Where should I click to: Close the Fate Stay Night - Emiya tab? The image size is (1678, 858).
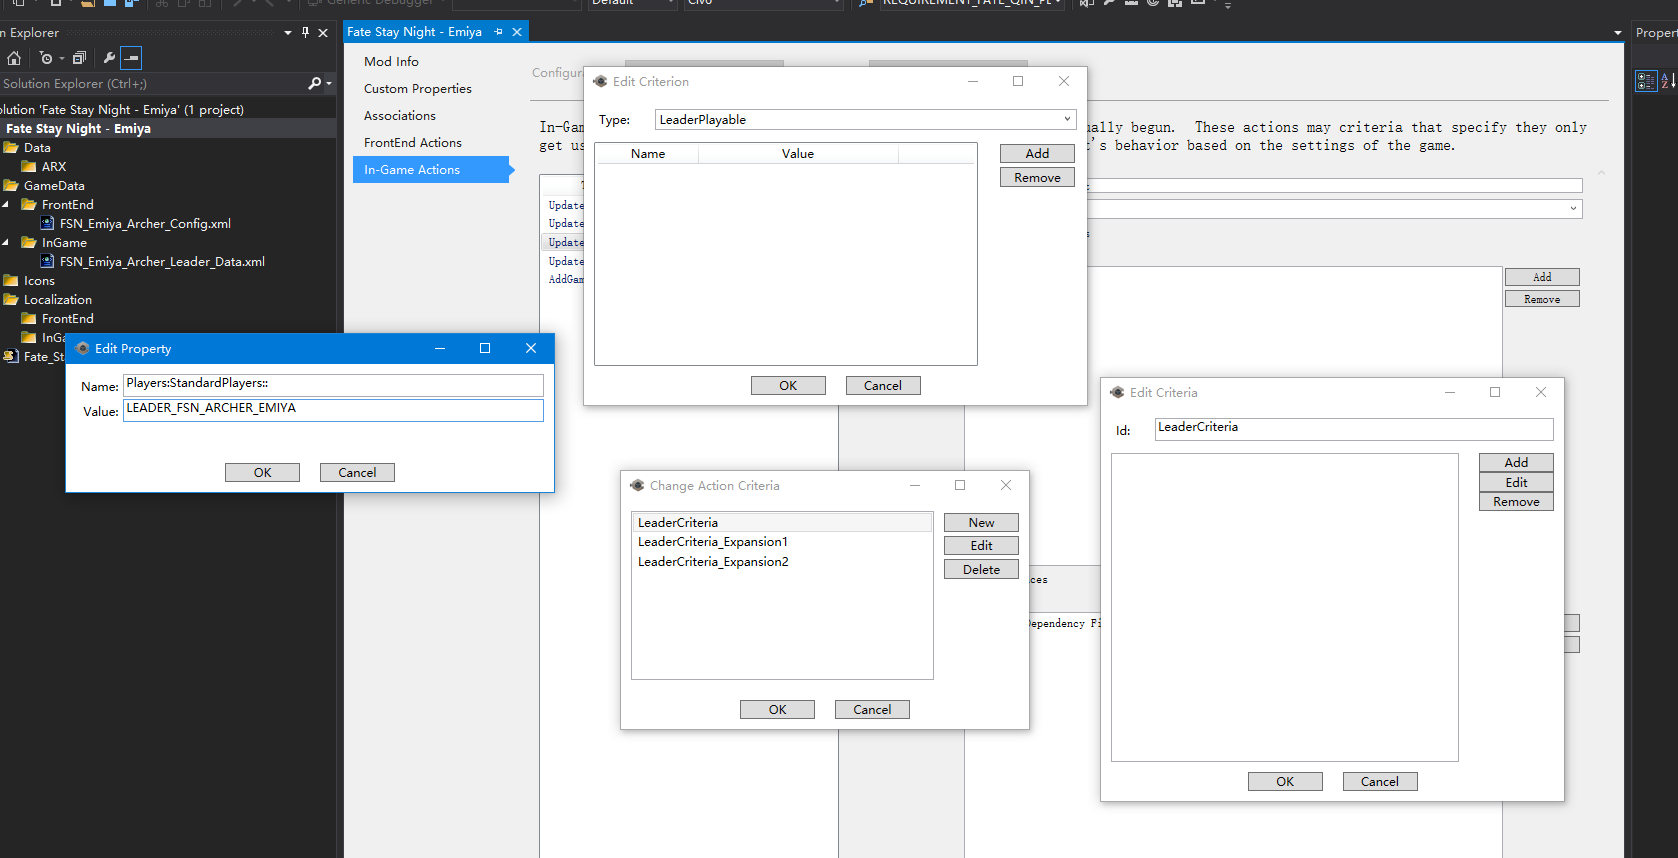517,32
